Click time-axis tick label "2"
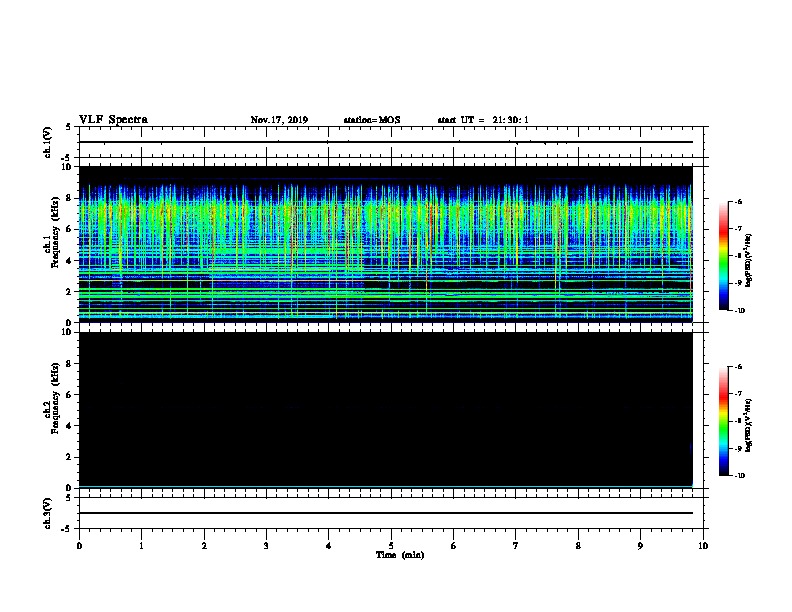792x612 pixels. tap(204, 546)
